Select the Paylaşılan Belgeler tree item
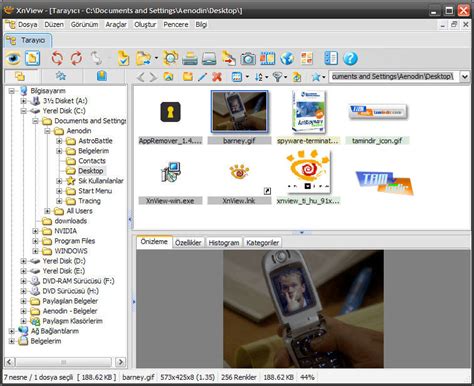Image resolution: width=474 pixels, height=386 pixels. coord(70,301)
